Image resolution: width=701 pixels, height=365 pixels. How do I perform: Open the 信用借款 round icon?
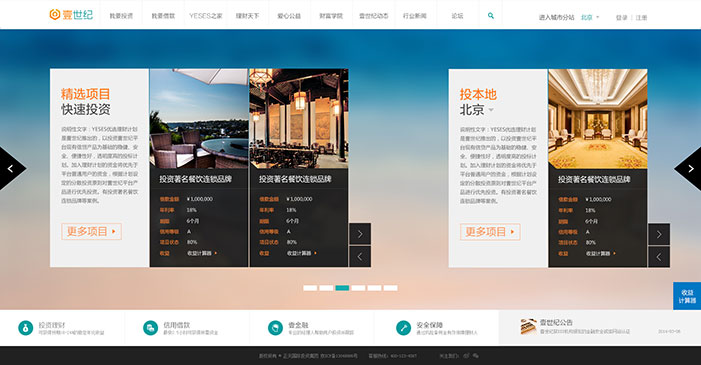click(150, 328)
